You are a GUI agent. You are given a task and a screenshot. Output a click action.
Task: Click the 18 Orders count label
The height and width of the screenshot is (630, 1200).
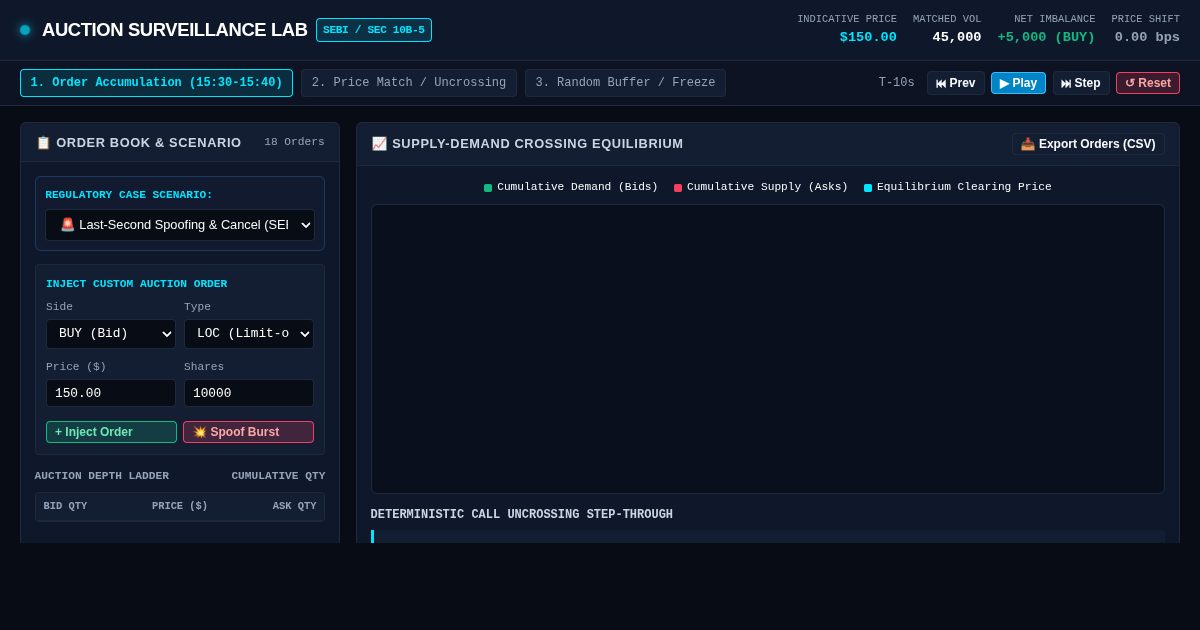click(294, 142)
